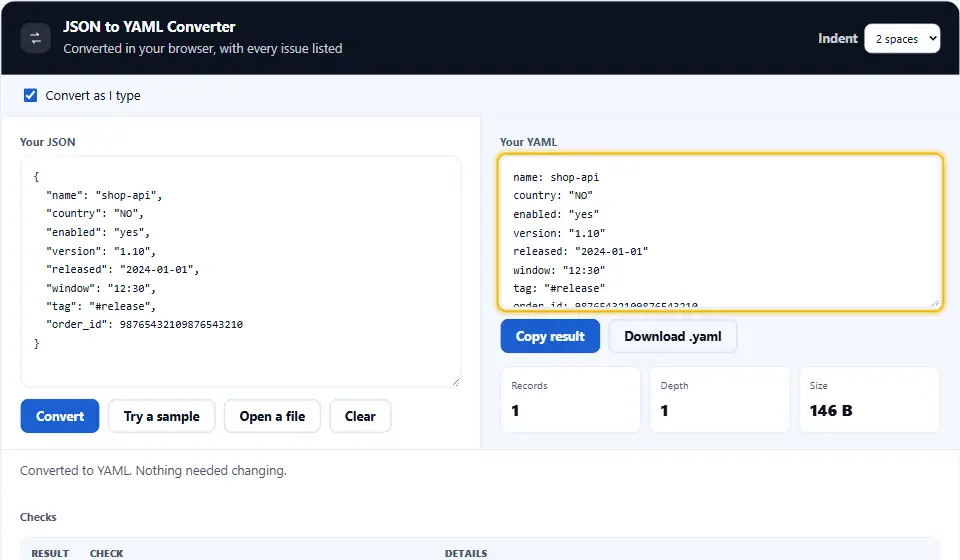Click the Size 146 B value
The image size is (960, 560).
pos(831,411)
